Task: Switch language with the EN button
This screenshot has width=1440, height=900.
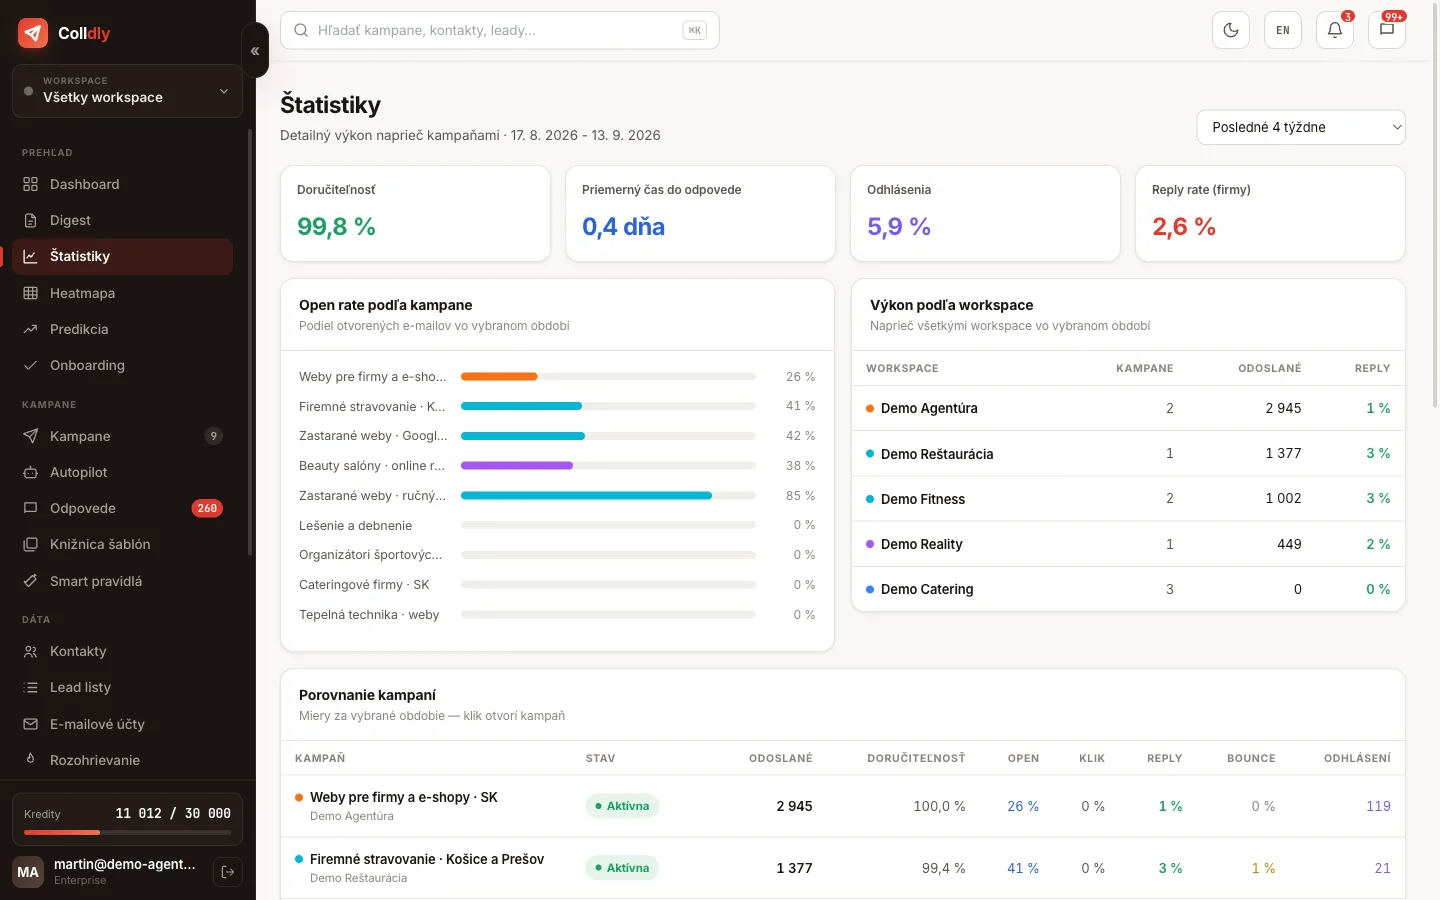Action: click(x=1283, y=30)
